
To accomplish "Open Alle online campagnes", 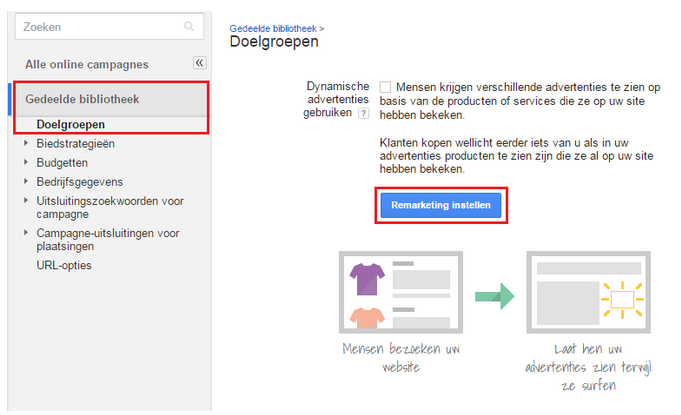I will (87, 64).
